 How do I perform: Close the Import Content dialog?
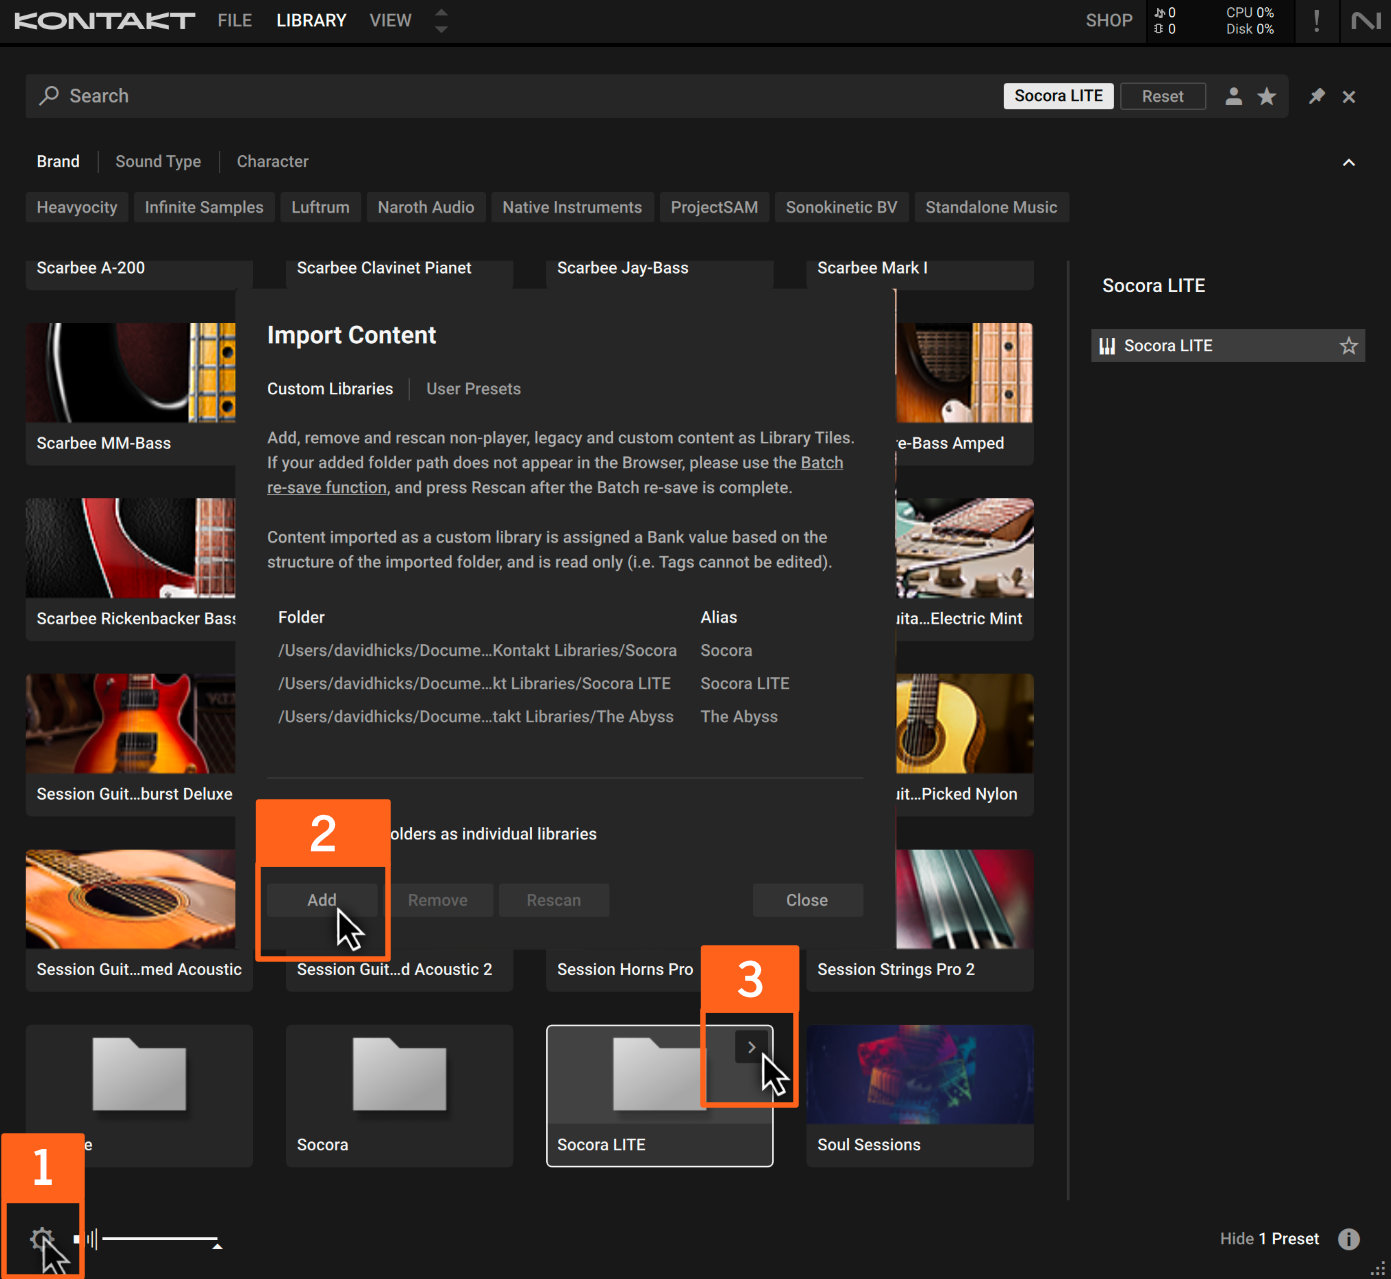(807, 900)
